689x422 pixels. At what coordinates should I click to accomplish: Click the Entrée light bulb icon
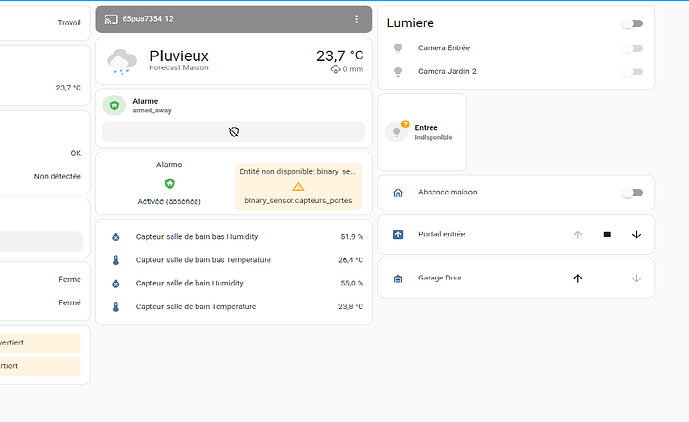tap(396, 132)
